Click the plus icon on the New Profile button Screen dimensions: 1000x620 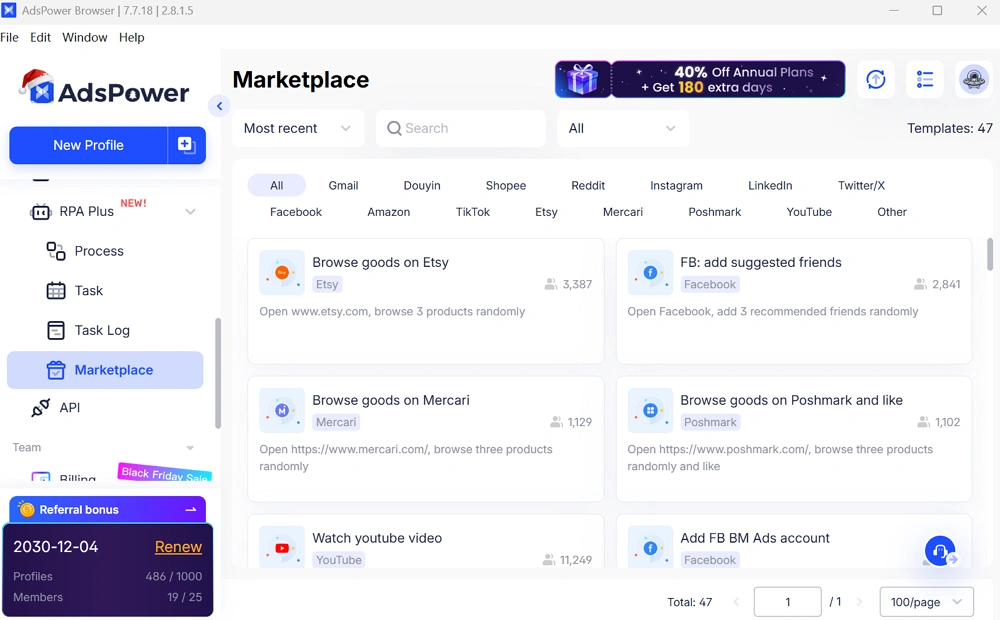(186, 144)
